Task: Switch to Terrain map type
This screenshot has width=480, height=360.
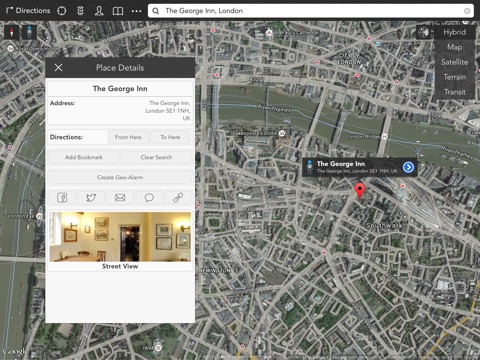Action: pyautogui.click(x=454, y=77)
